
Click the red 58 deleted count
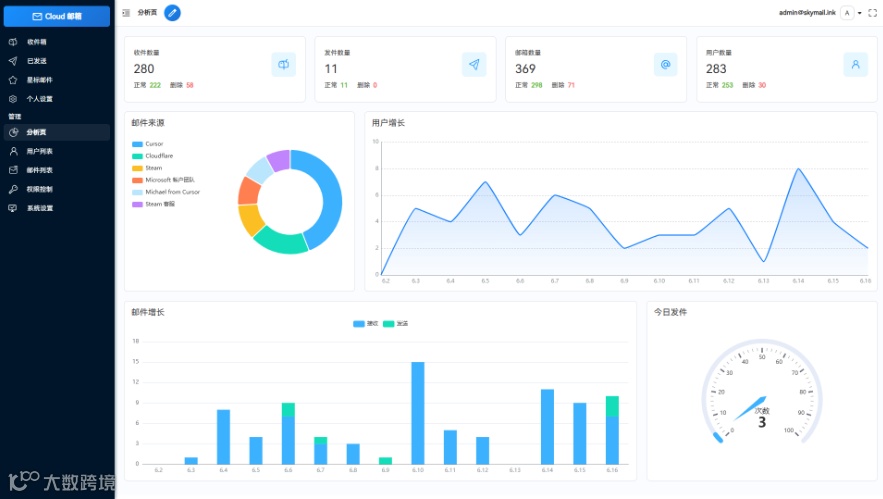pos(190,85)
